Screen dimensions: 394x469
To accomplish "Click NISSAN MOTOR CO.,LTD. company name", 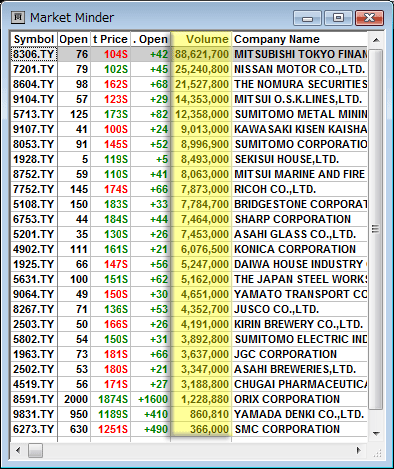I will coord(299,69).
